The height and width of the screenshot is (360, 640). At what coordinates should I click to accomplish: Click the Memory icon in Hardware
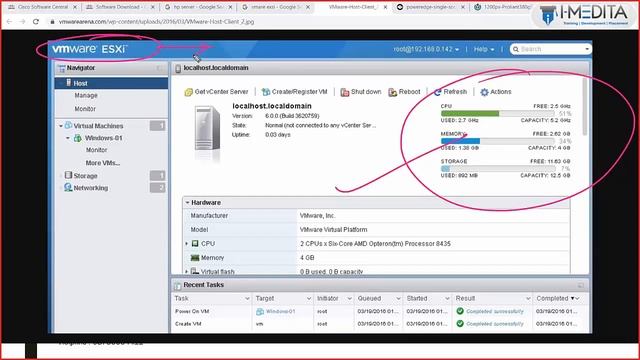click(x=195, y=258)
